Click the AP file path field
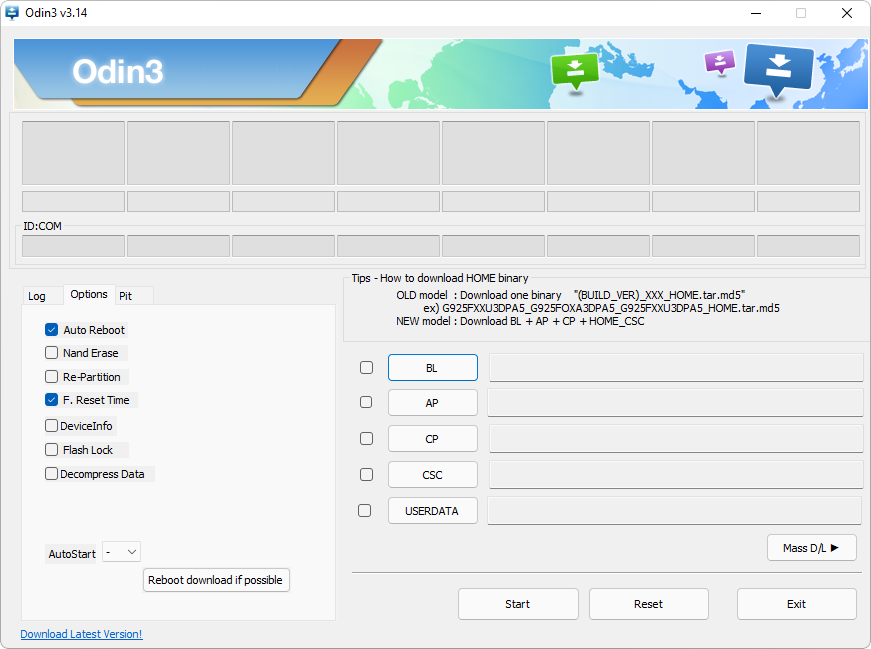The width and height of the screenshot is (871, 649). 675,403
